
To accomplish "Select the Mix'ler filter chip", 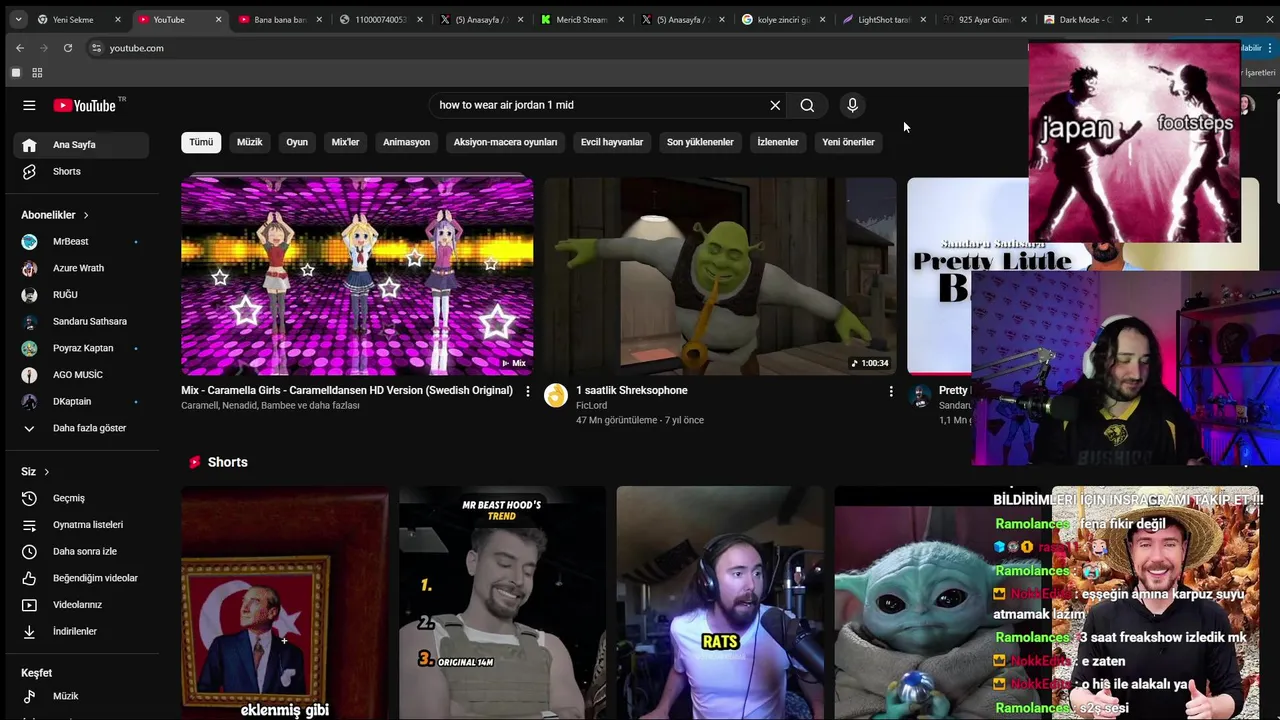I will click(345, 142).
